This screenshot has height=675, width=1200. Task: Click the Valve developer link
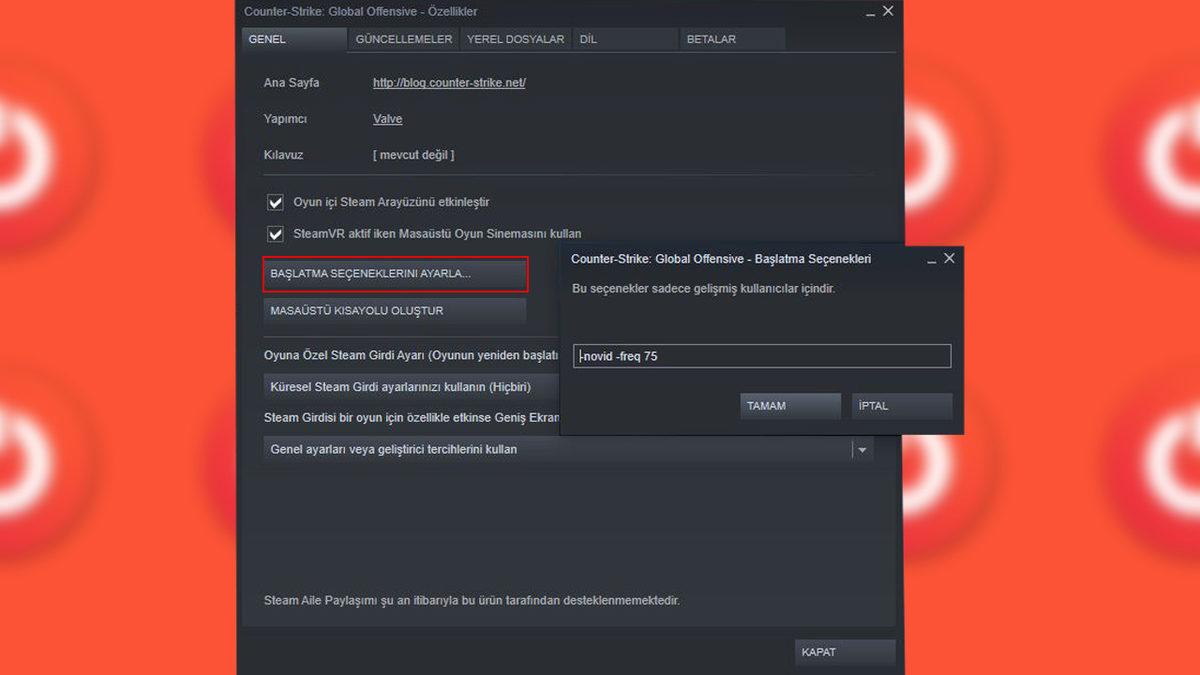point(387,119)
